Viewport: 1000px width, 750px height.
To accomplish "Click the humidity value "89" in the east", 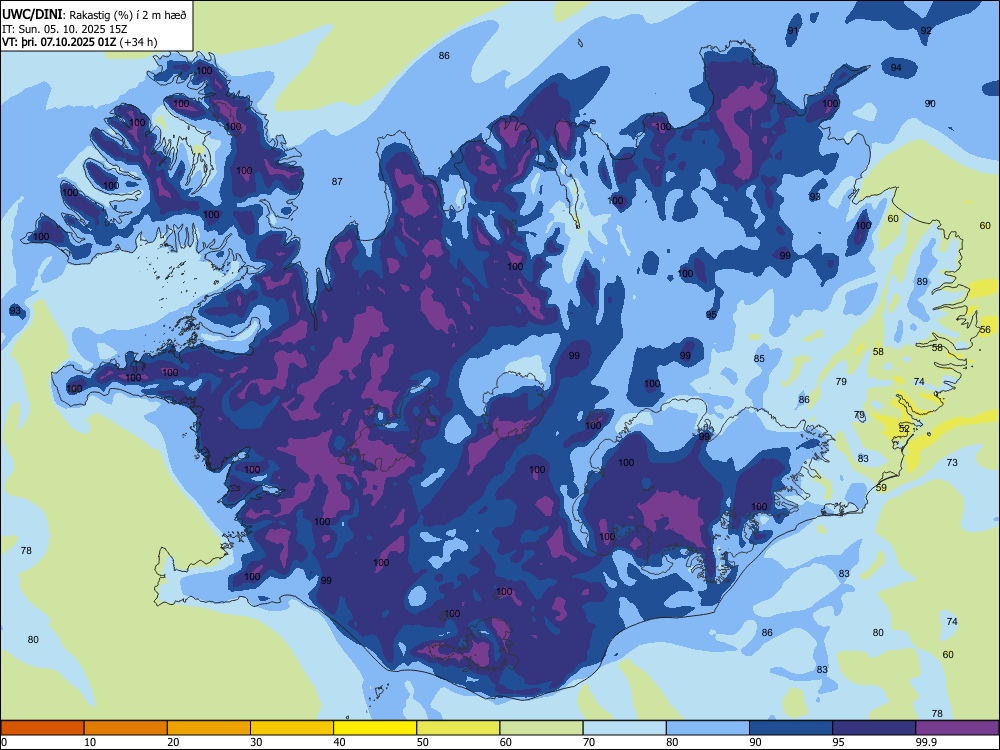I will 922,282.
